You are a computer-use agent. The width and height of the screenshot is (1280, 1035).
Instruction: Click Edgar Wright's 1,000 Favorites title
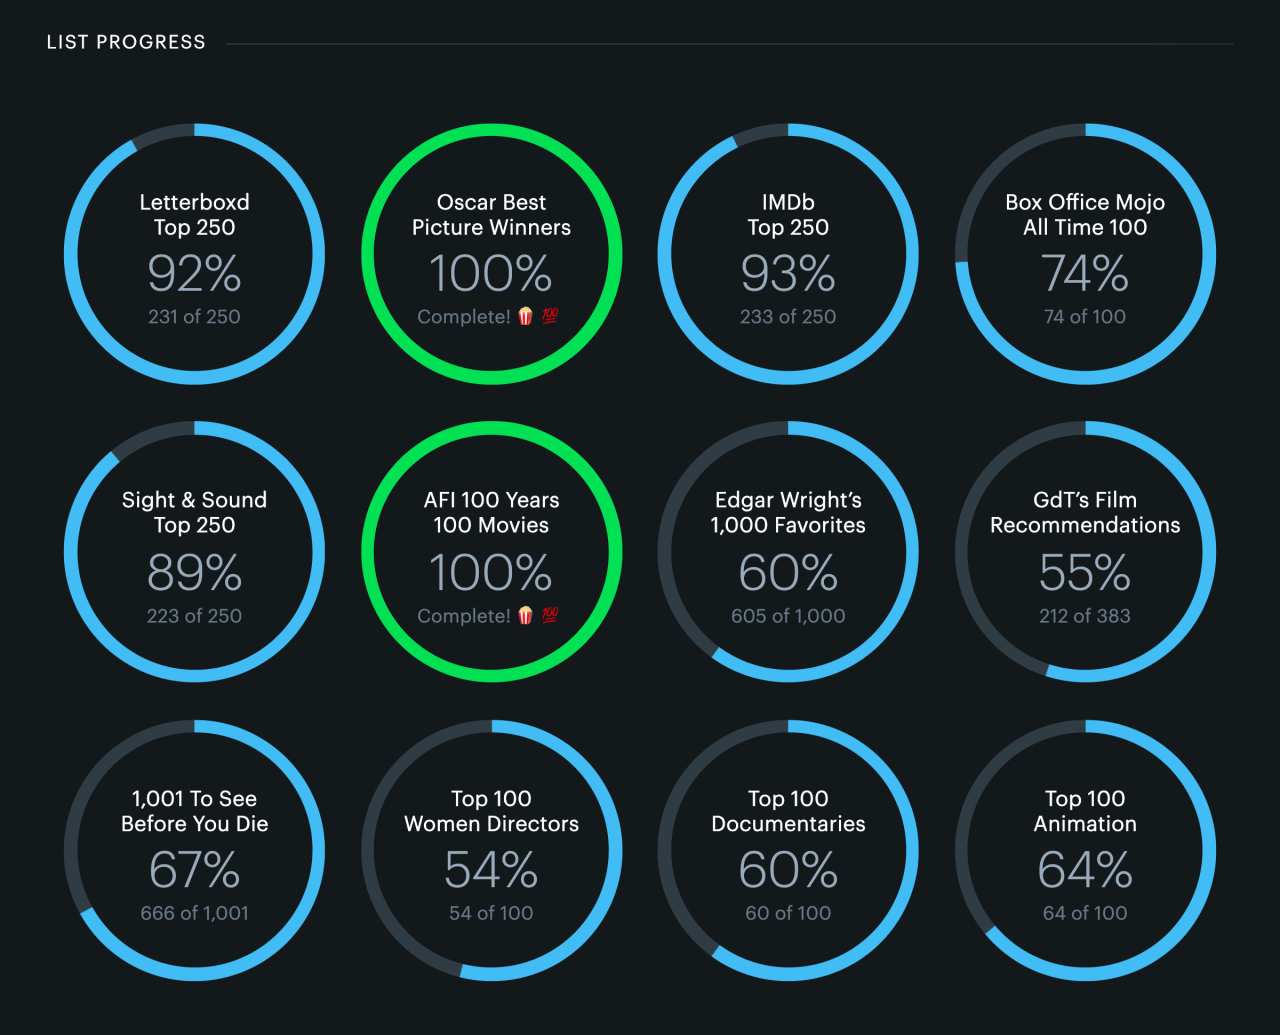click(788, 512)
